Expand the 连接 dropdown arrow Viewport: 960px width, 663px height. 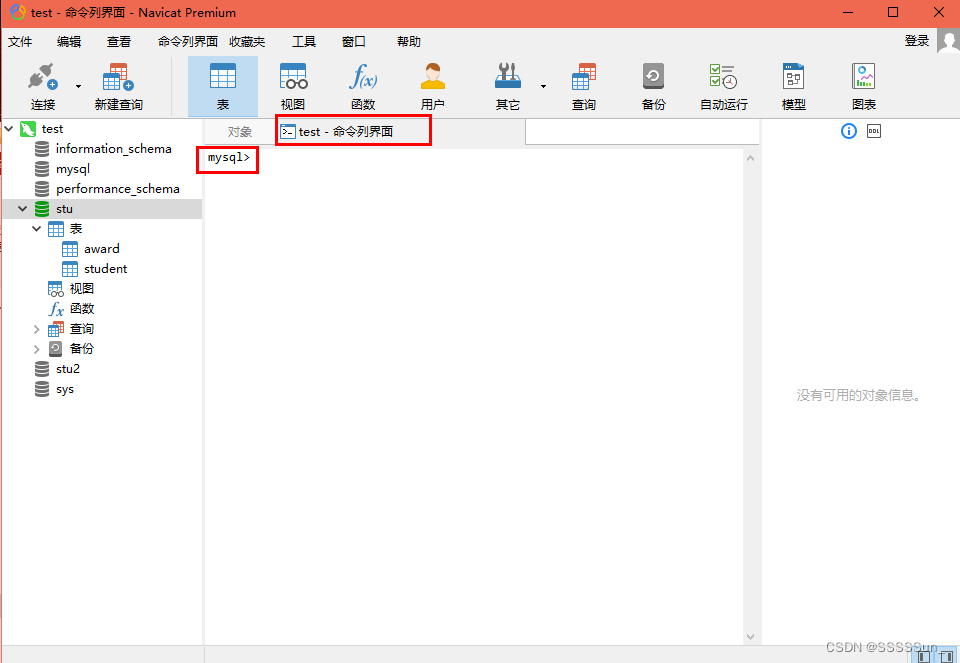(78, 86)
